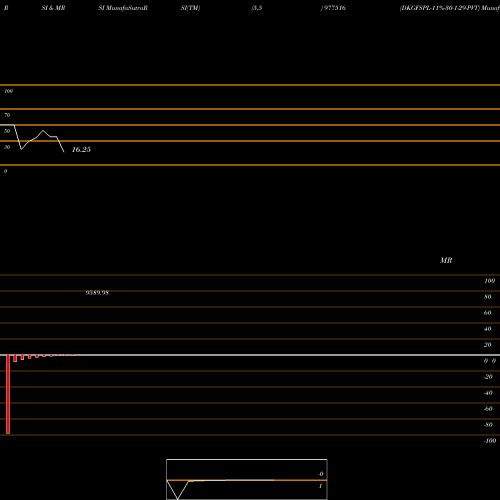Image resolution: width=500 pixels, height=500 pixels.
Task: Click the MR panel title label
Action: point(446,260)
